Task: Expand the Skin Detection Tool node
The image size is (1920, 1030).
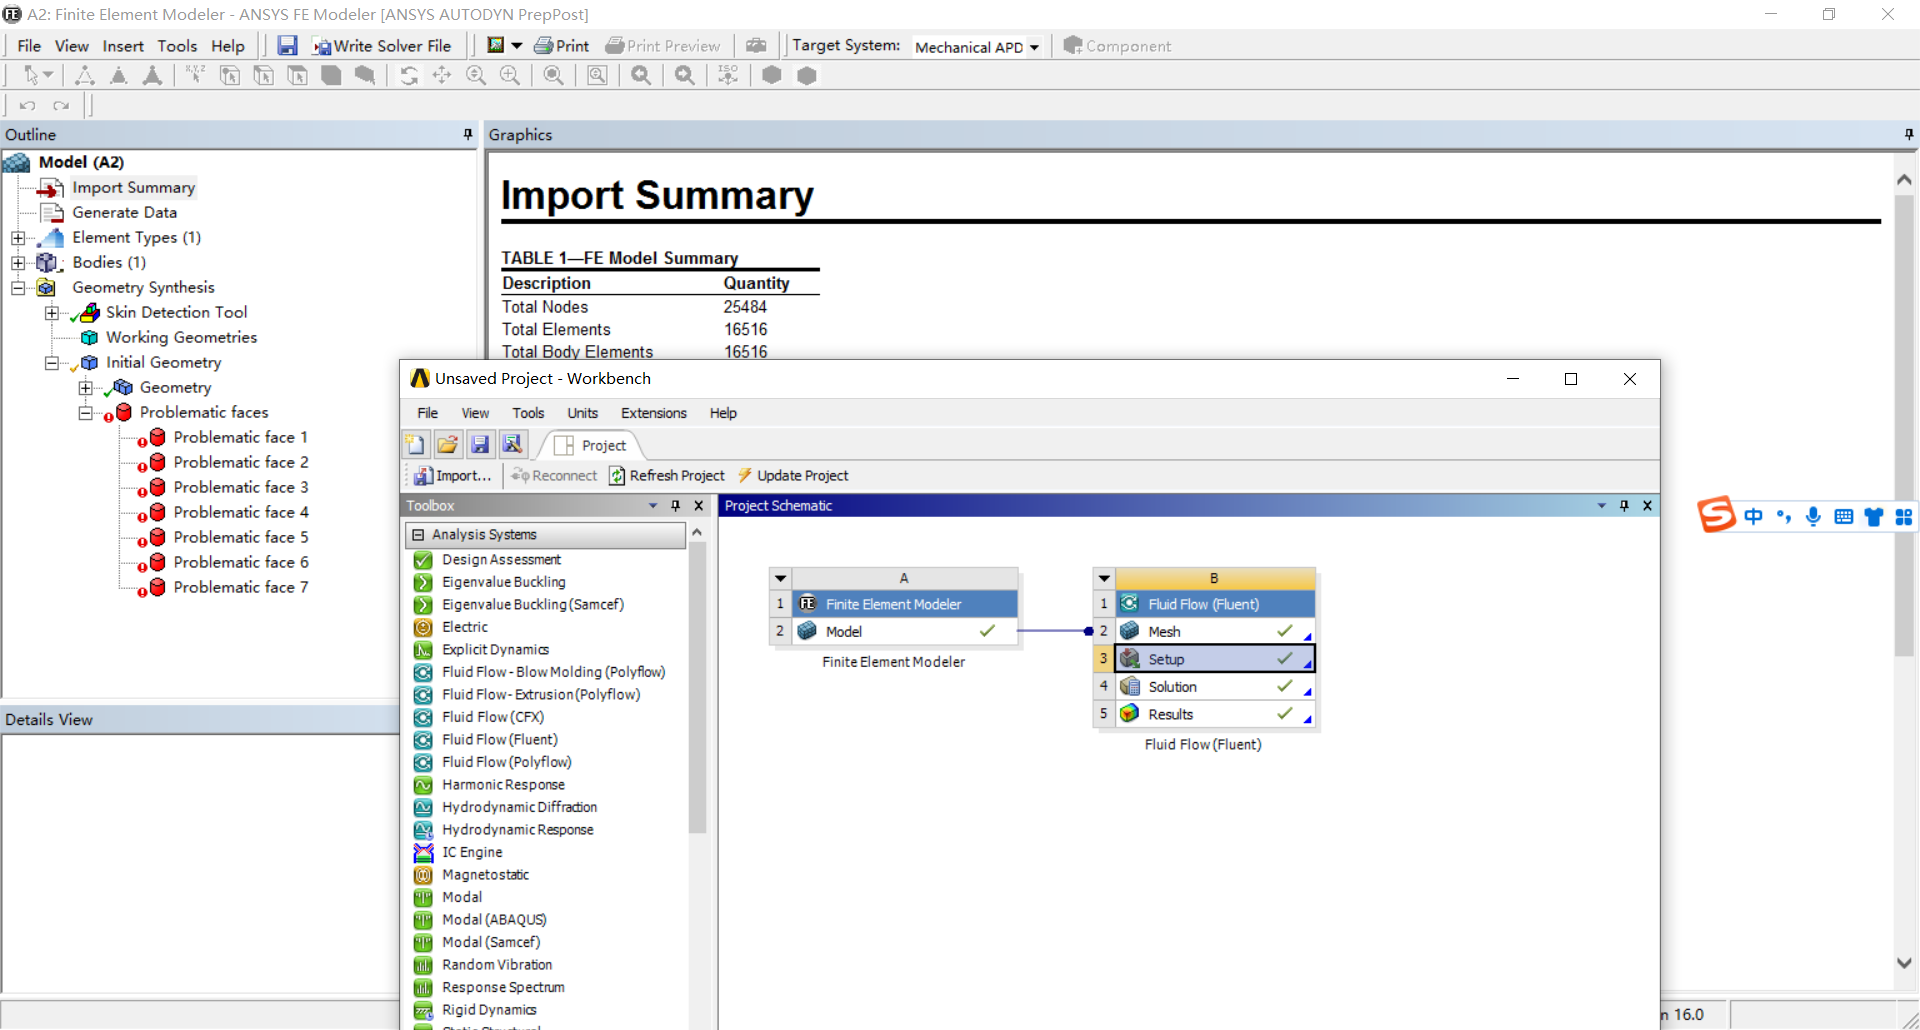Action: click(x=52, y=313)
